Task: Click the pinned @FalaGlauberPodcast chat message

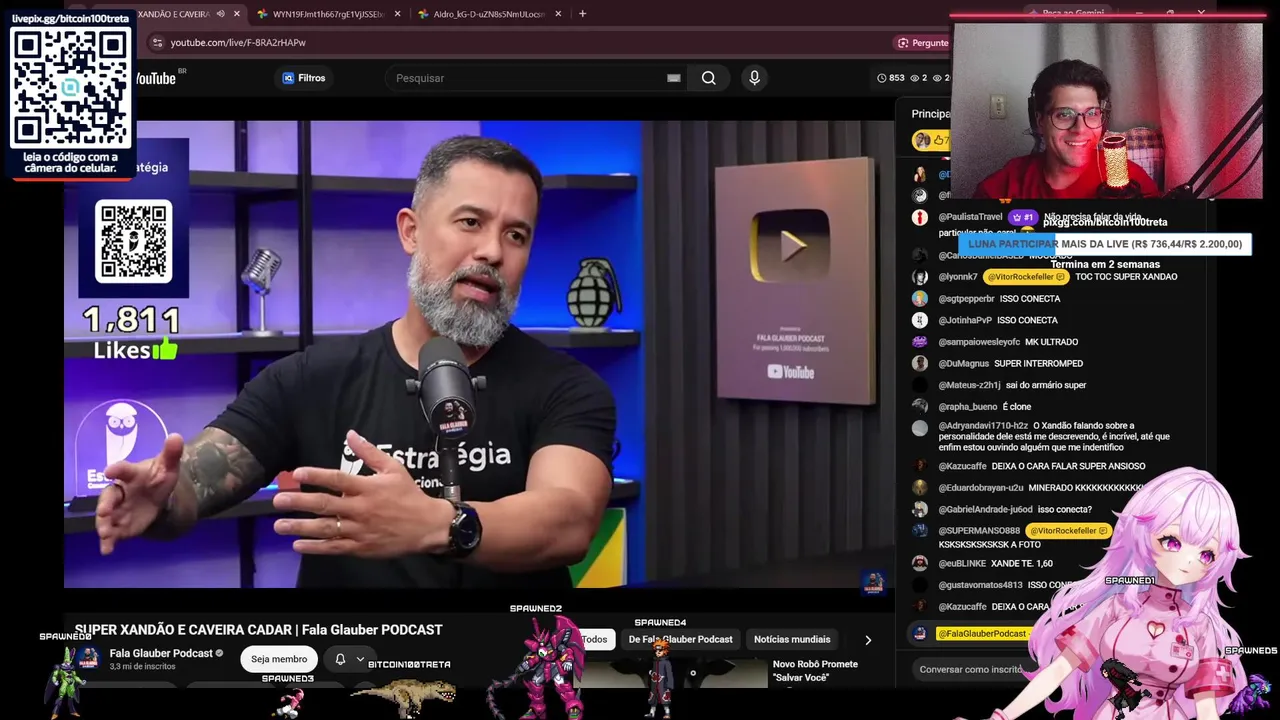Action: (x=978, y=634)
